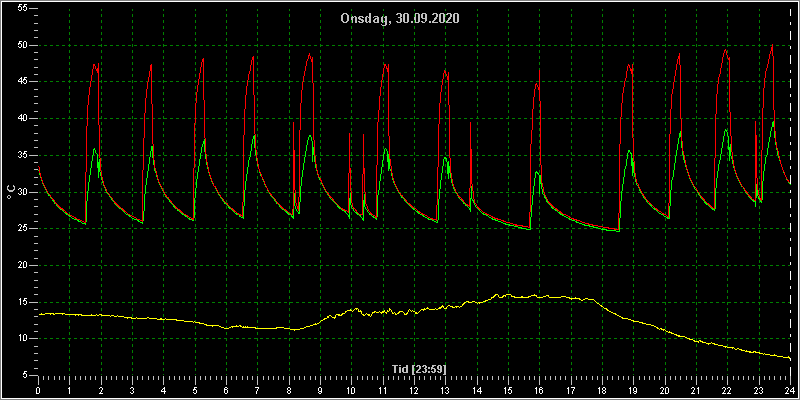Click the green curve peak near hour 7
Screen dimensions: 800x400
[254, 135]
